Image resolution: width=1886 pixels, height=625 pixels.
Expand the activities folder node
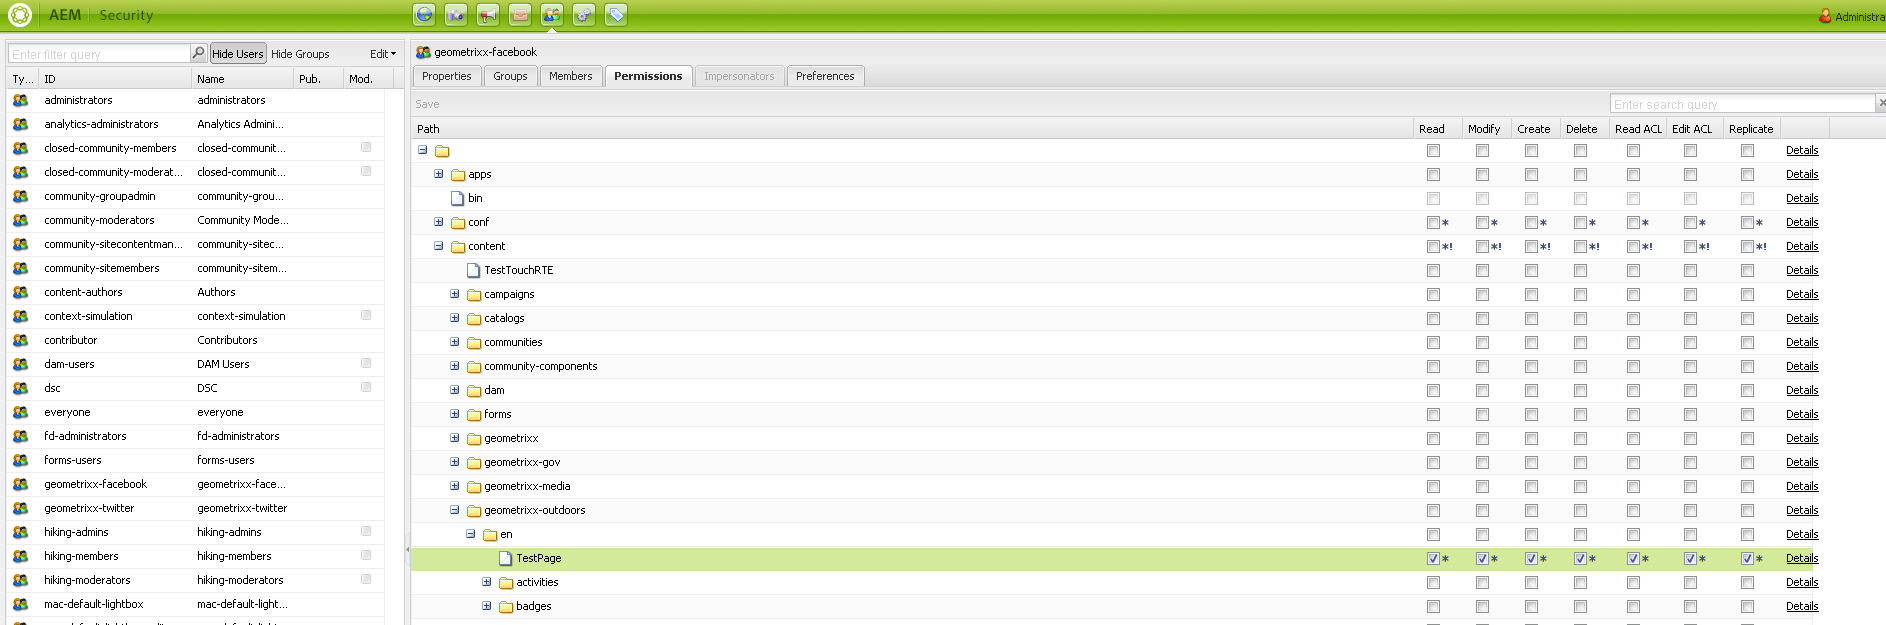486,582
